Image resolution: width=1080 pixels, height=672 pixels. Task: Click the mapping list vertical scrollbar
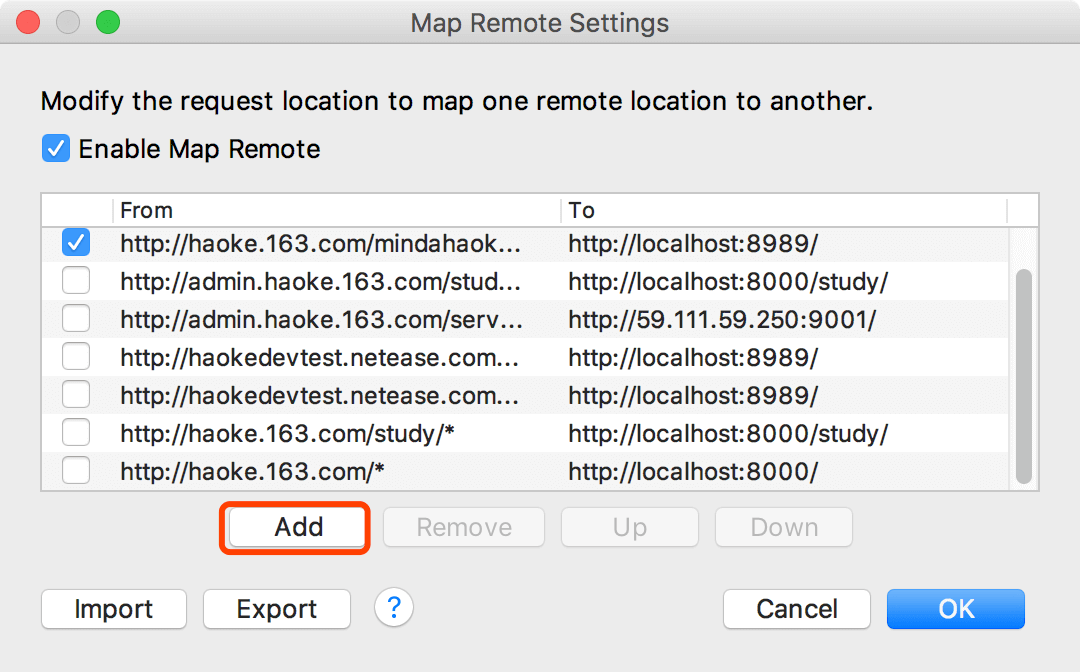click(x=1023, y=375)
